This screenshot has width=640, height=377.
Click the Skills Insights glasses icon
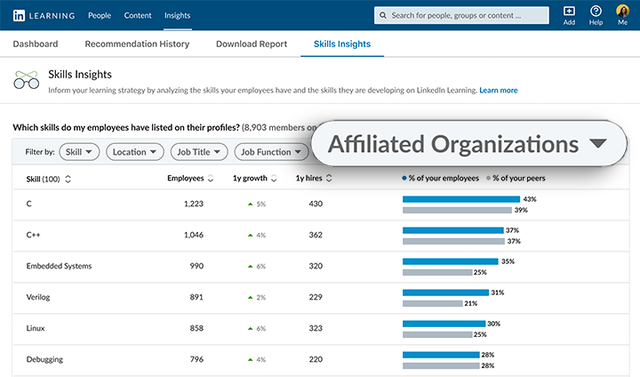pyautogui.click(x=26, y=80)
